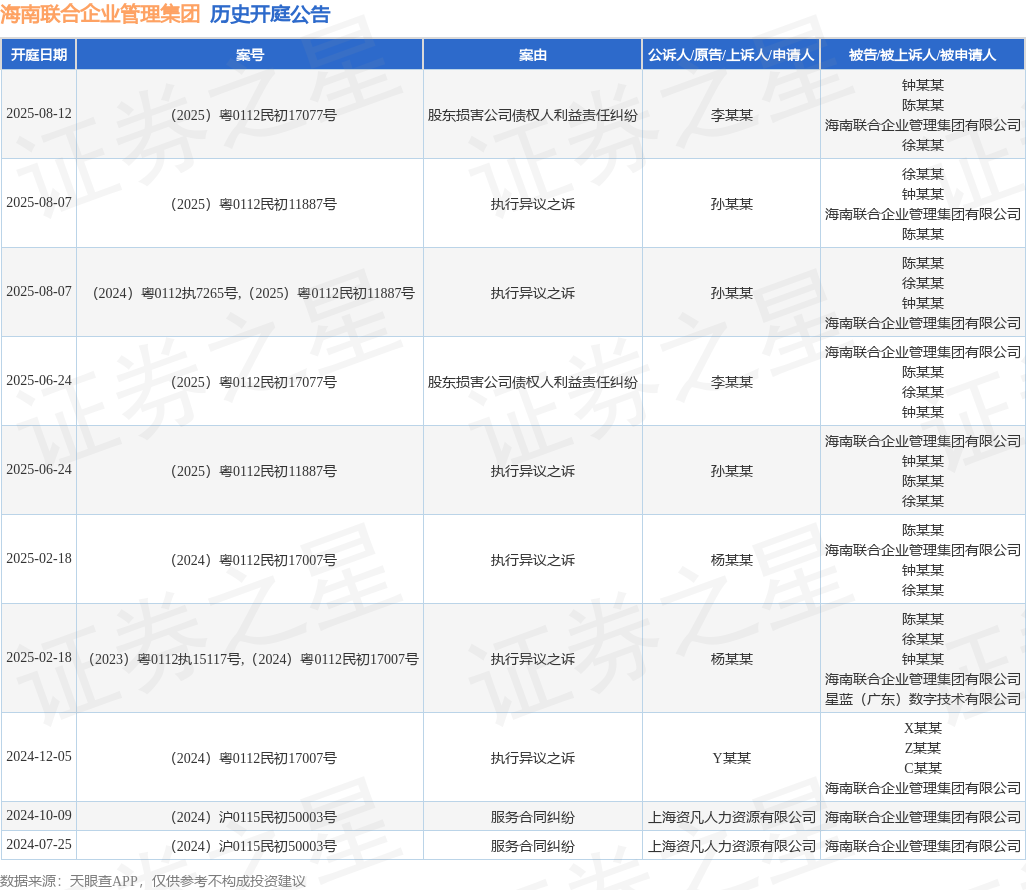Click the 开庭日期 column header
This screenshot has height=890, width=1026.
click(39, 55)
